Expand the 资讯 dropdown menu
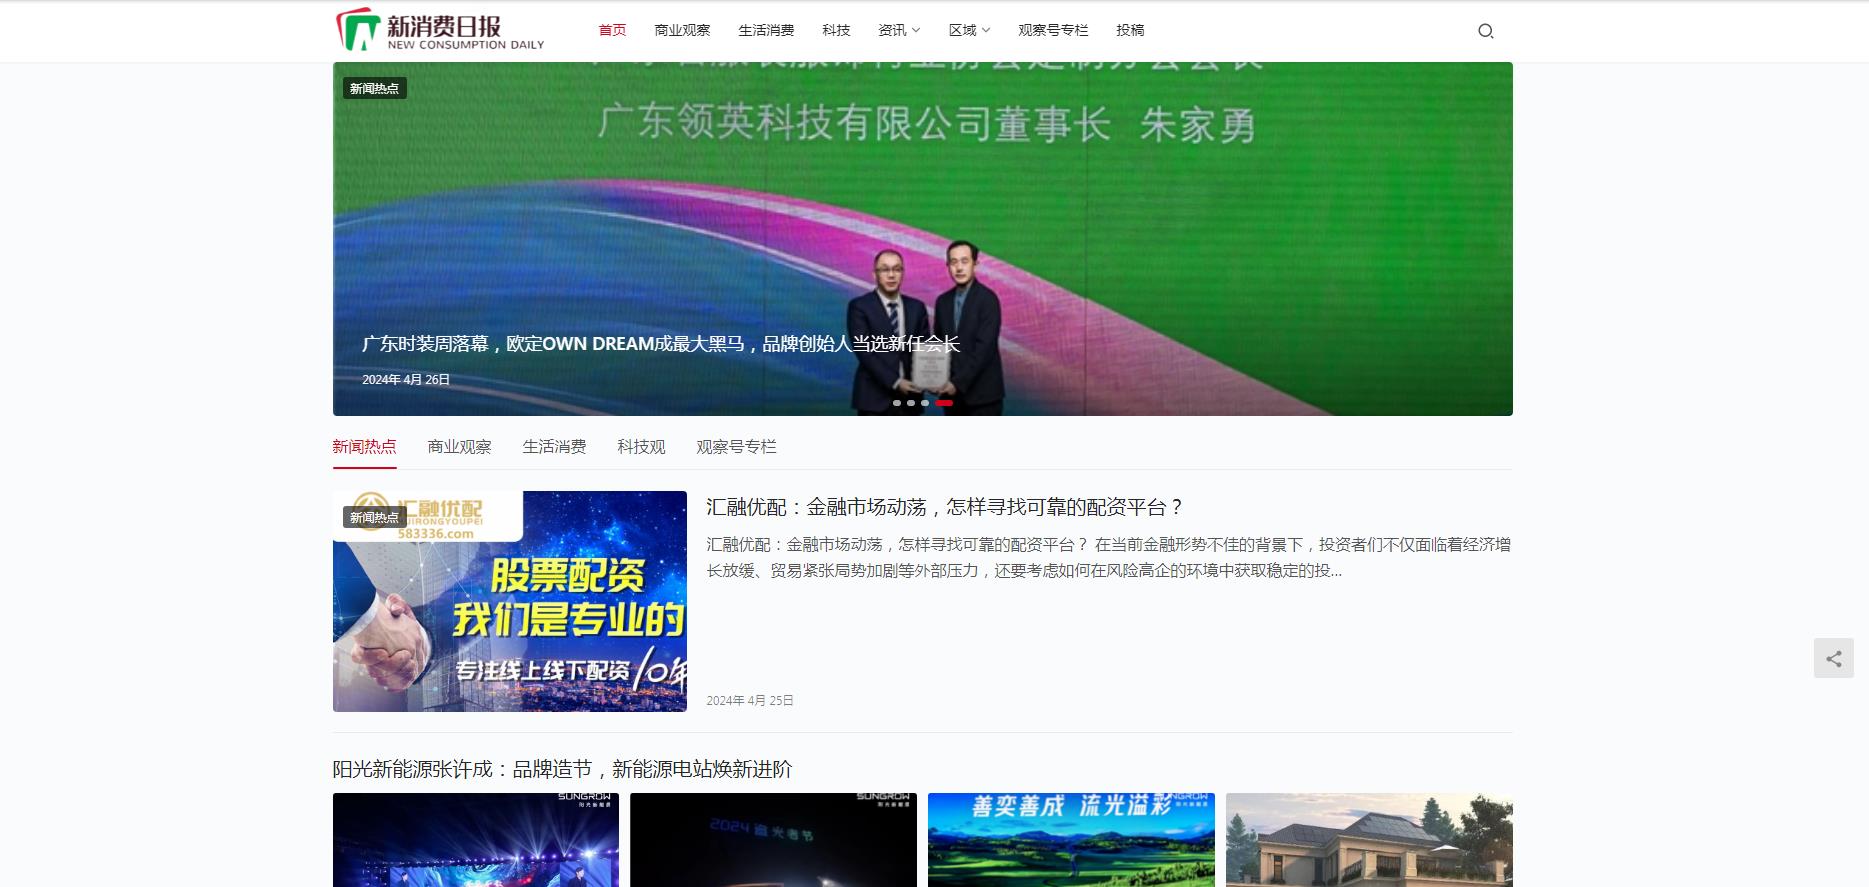Viewport: 1869px width, 887px height. coord(899,30)
